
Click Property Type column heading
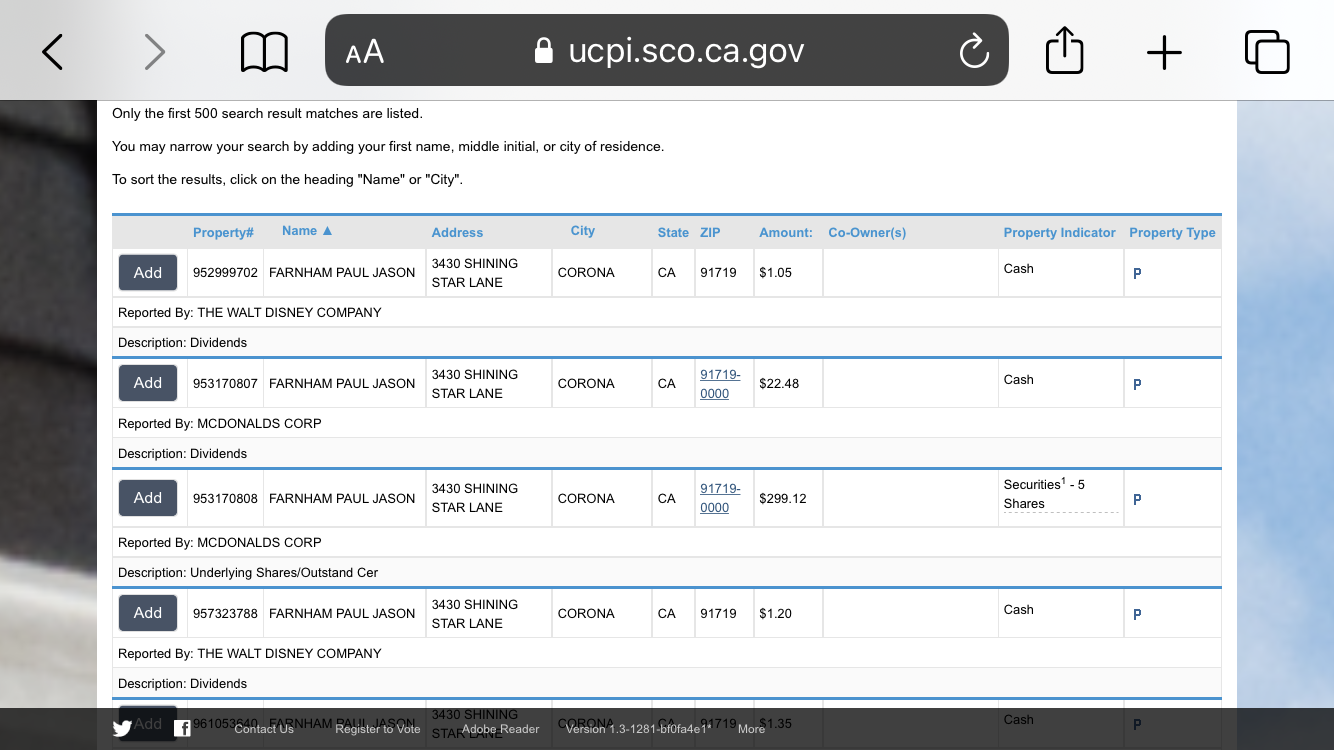click(1172, 232)
